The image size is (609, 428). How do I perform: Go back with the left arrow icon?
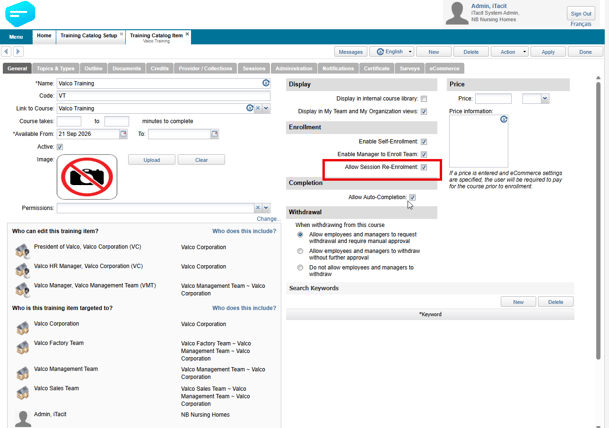(x=7, y=51)
